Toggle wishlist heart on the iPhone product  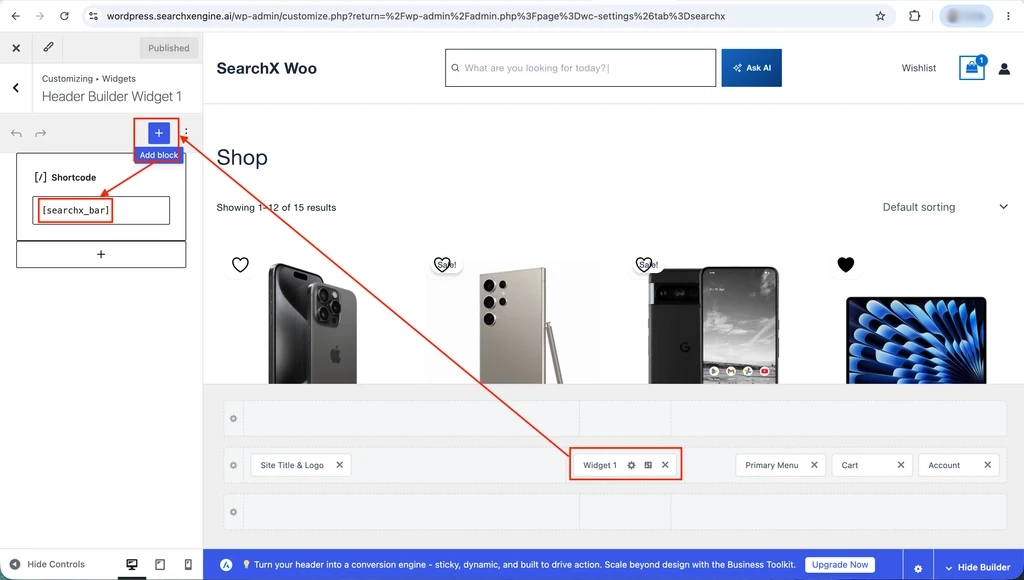click(240, 265)
